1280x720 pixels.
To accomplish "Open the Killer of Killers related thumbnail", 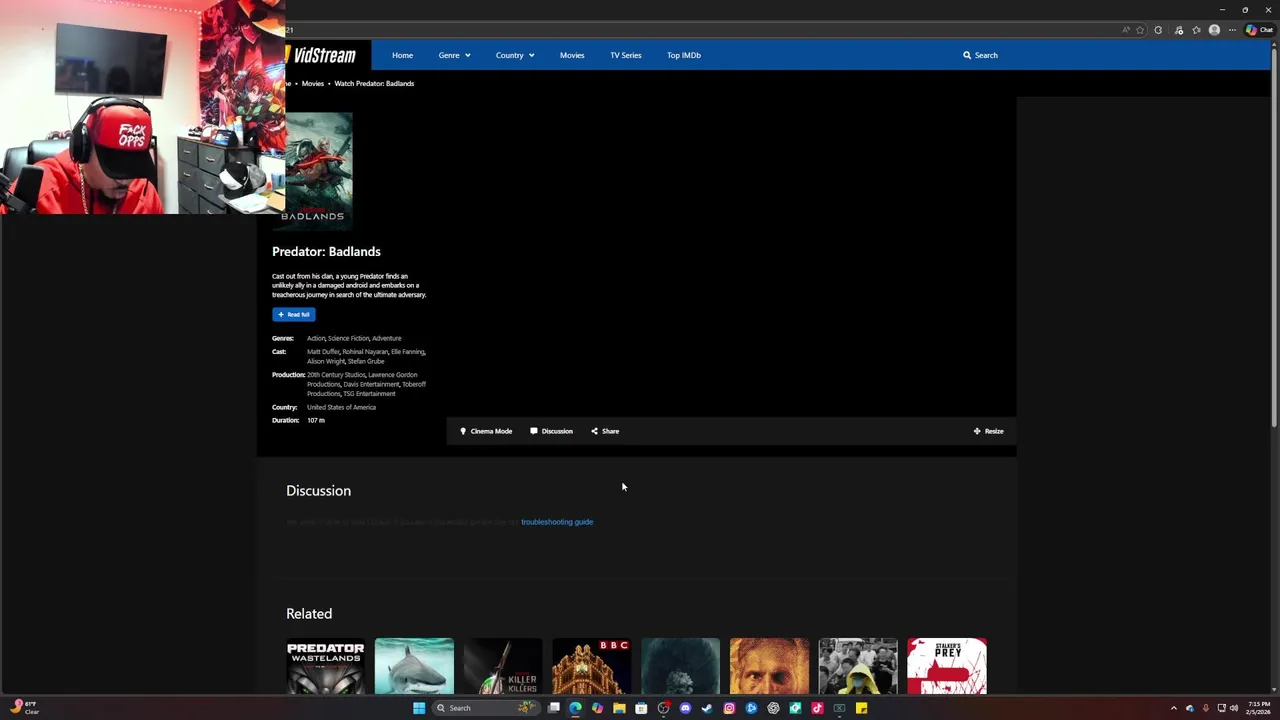I will coord(503,666).
